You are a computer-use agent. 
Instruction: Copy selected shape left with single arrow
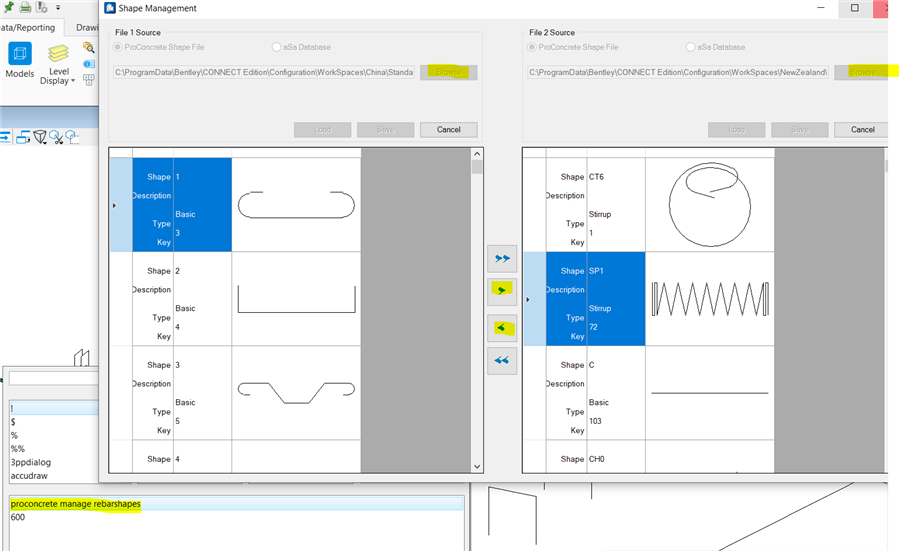point(502,328)
